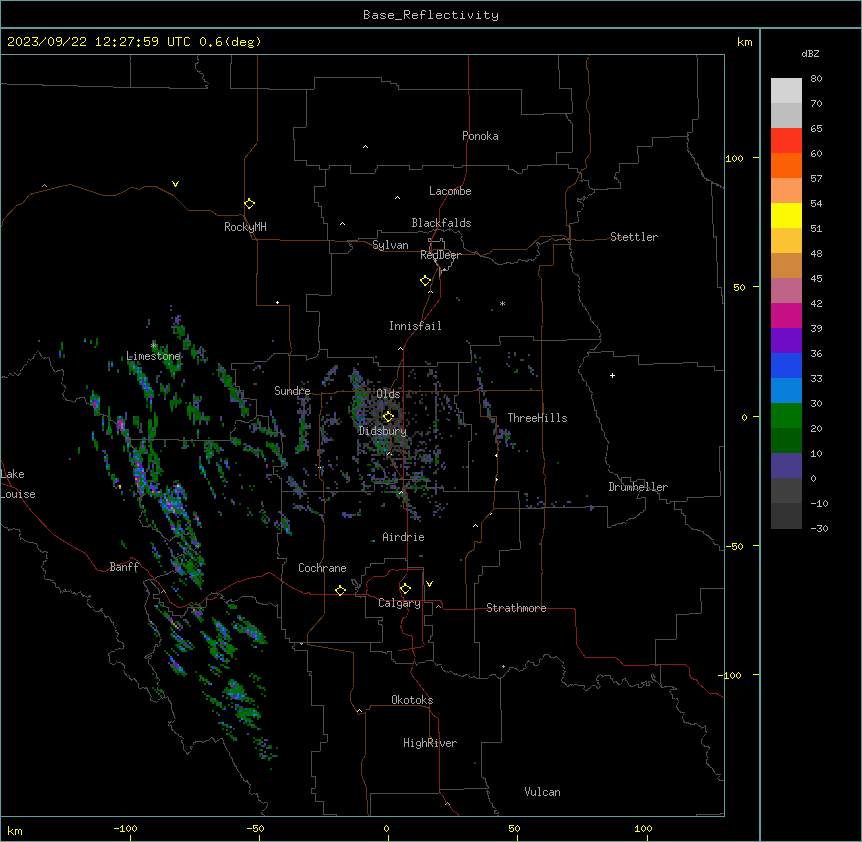Pick the magenta 39-42 dBZ legend swatch
The image size is (862, 842).
coord(786,315)
